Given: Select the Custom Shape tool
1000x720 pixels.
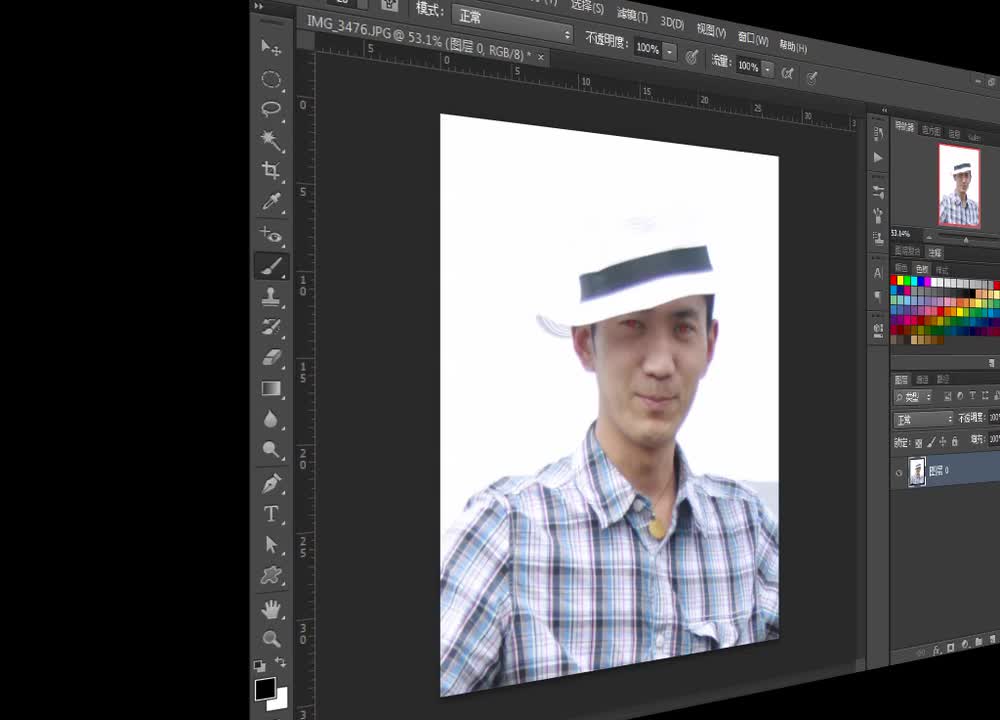Looking at the screenshot, I should tap(271, 575).
